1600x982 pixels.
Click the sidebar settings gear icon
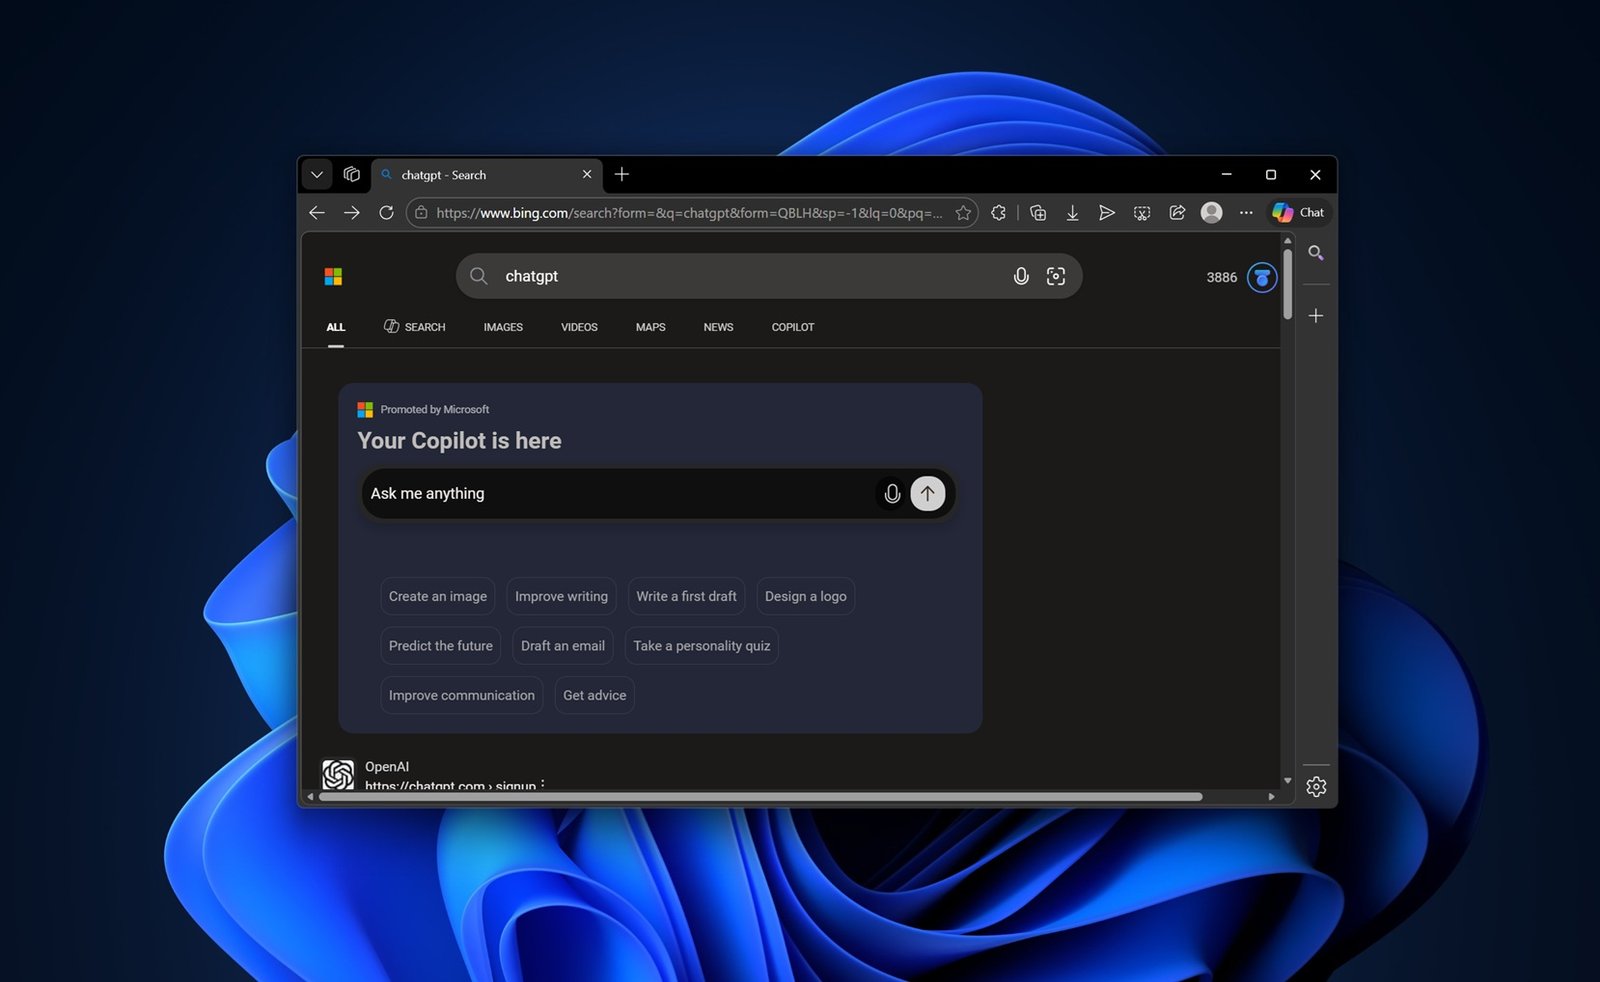(1316, 787)
